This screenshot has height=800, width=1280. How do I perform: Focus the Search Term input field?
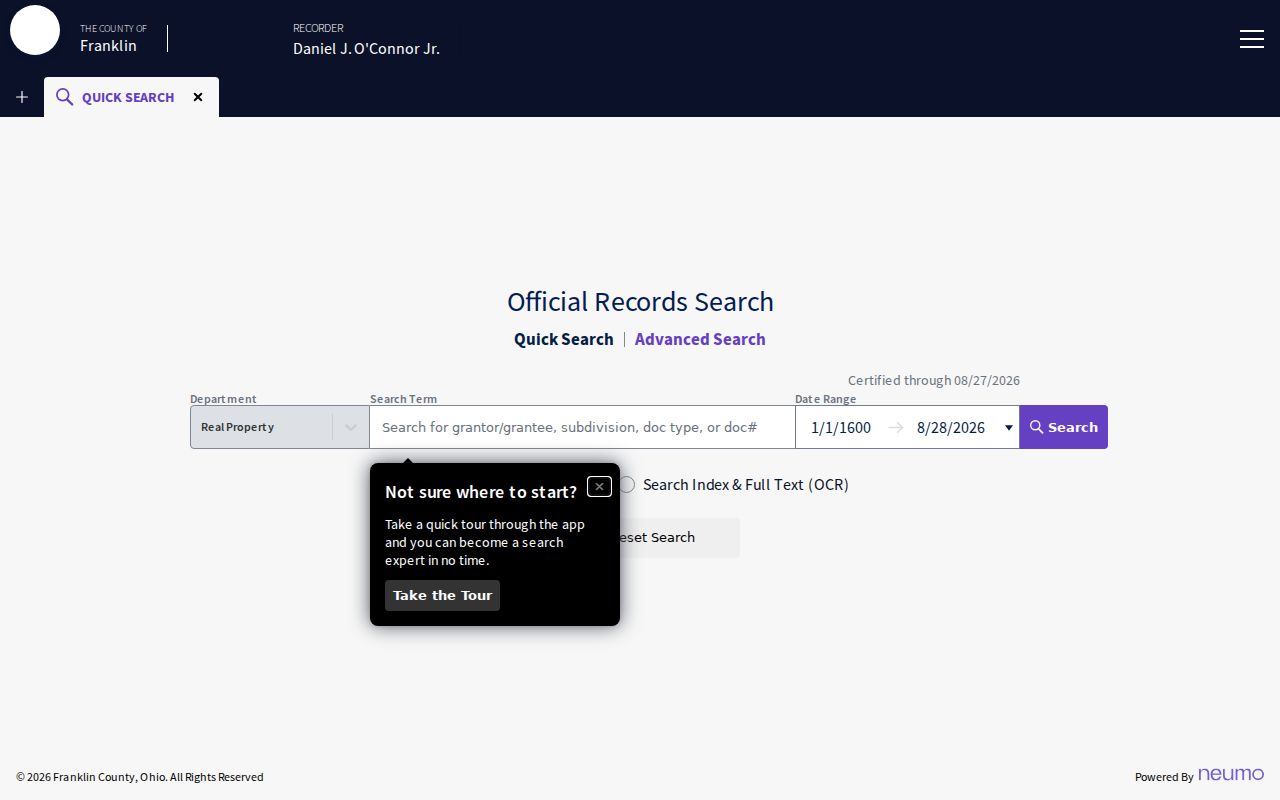pyautogui.click(x=582, y=427)
